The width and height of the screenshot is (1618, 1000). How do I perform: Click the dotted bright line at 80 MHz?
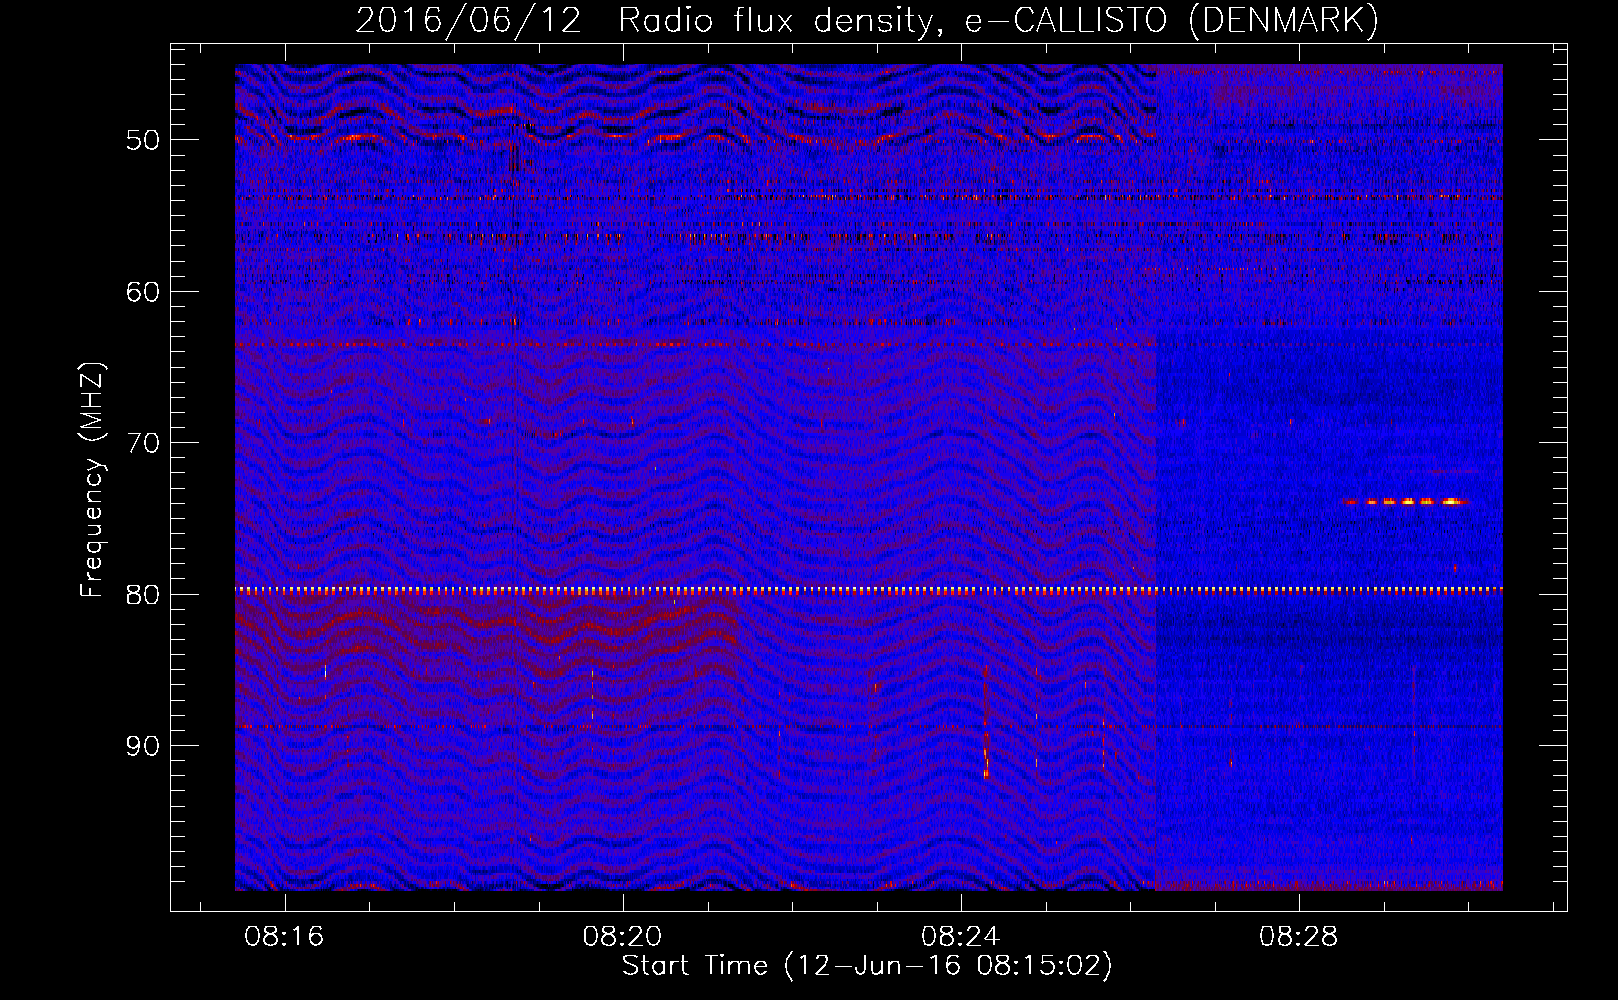point(869,590)
